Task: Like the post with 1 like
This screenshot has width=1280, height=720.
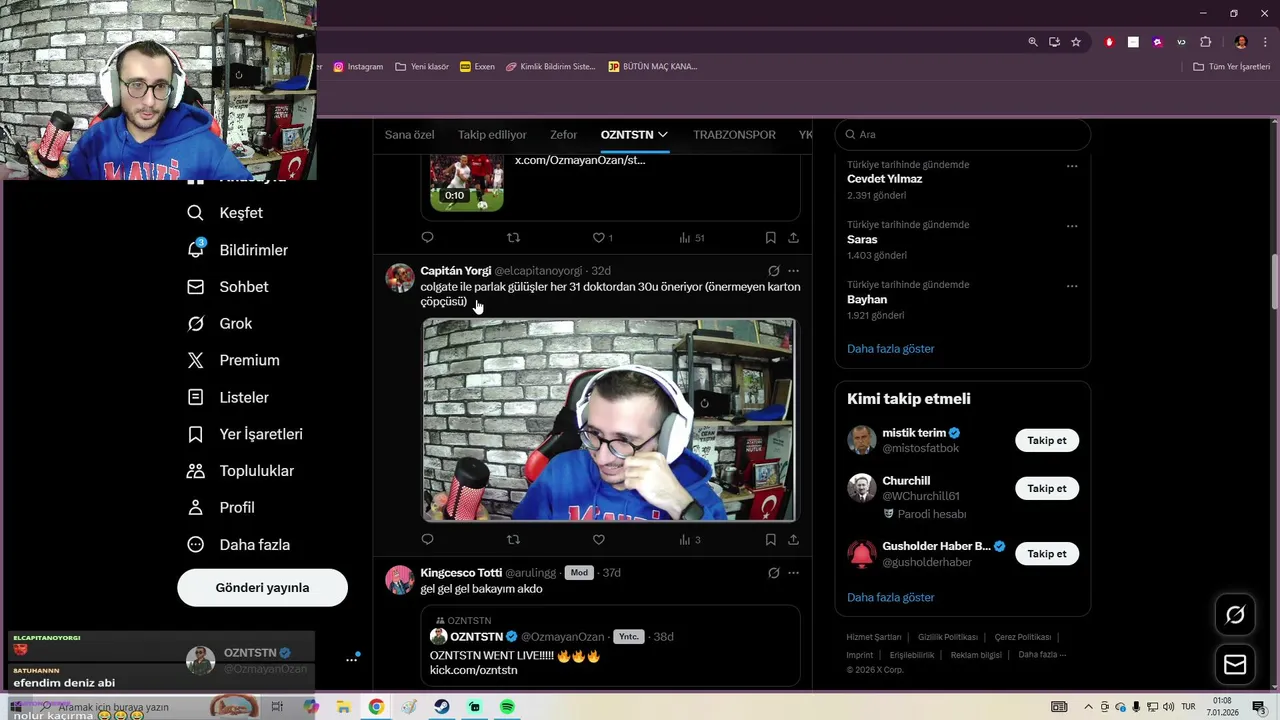Action: 602,238
